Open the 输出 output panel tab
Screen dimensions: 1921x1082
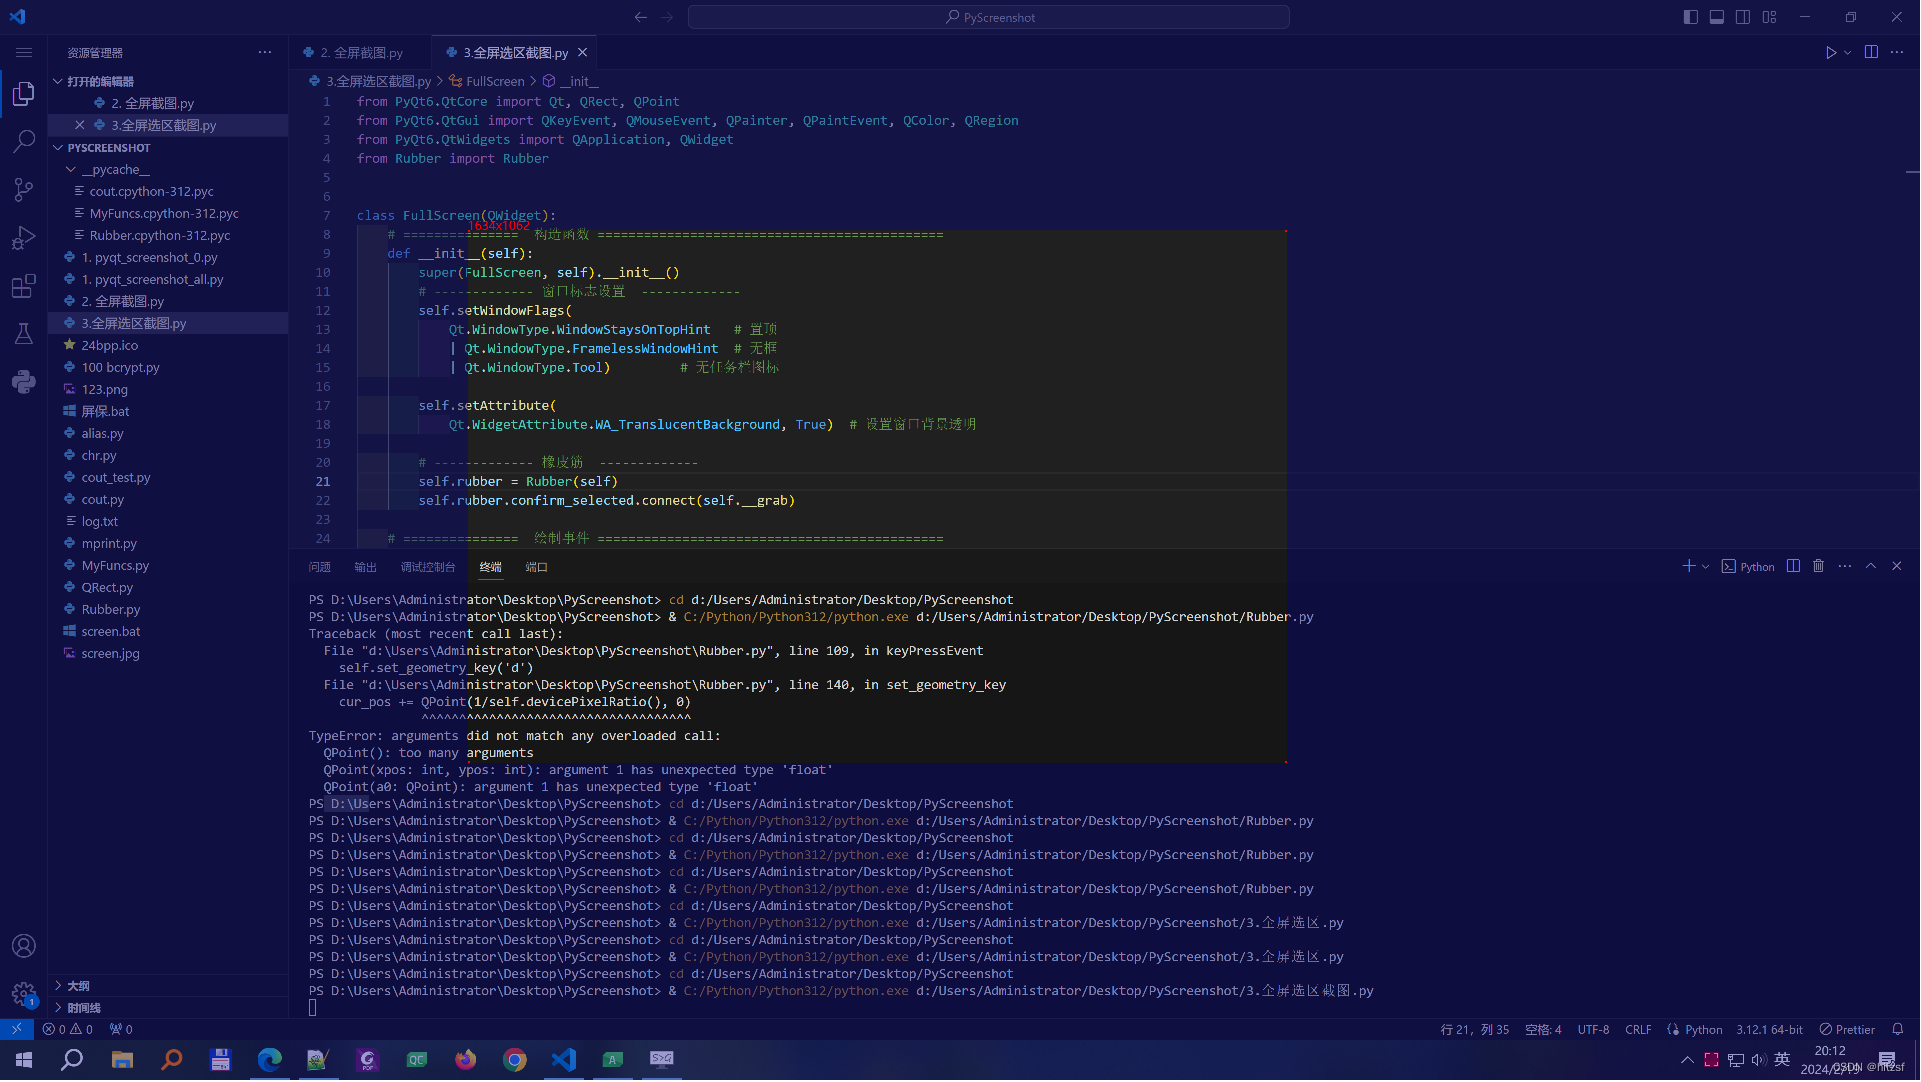(x=366, y=567)
